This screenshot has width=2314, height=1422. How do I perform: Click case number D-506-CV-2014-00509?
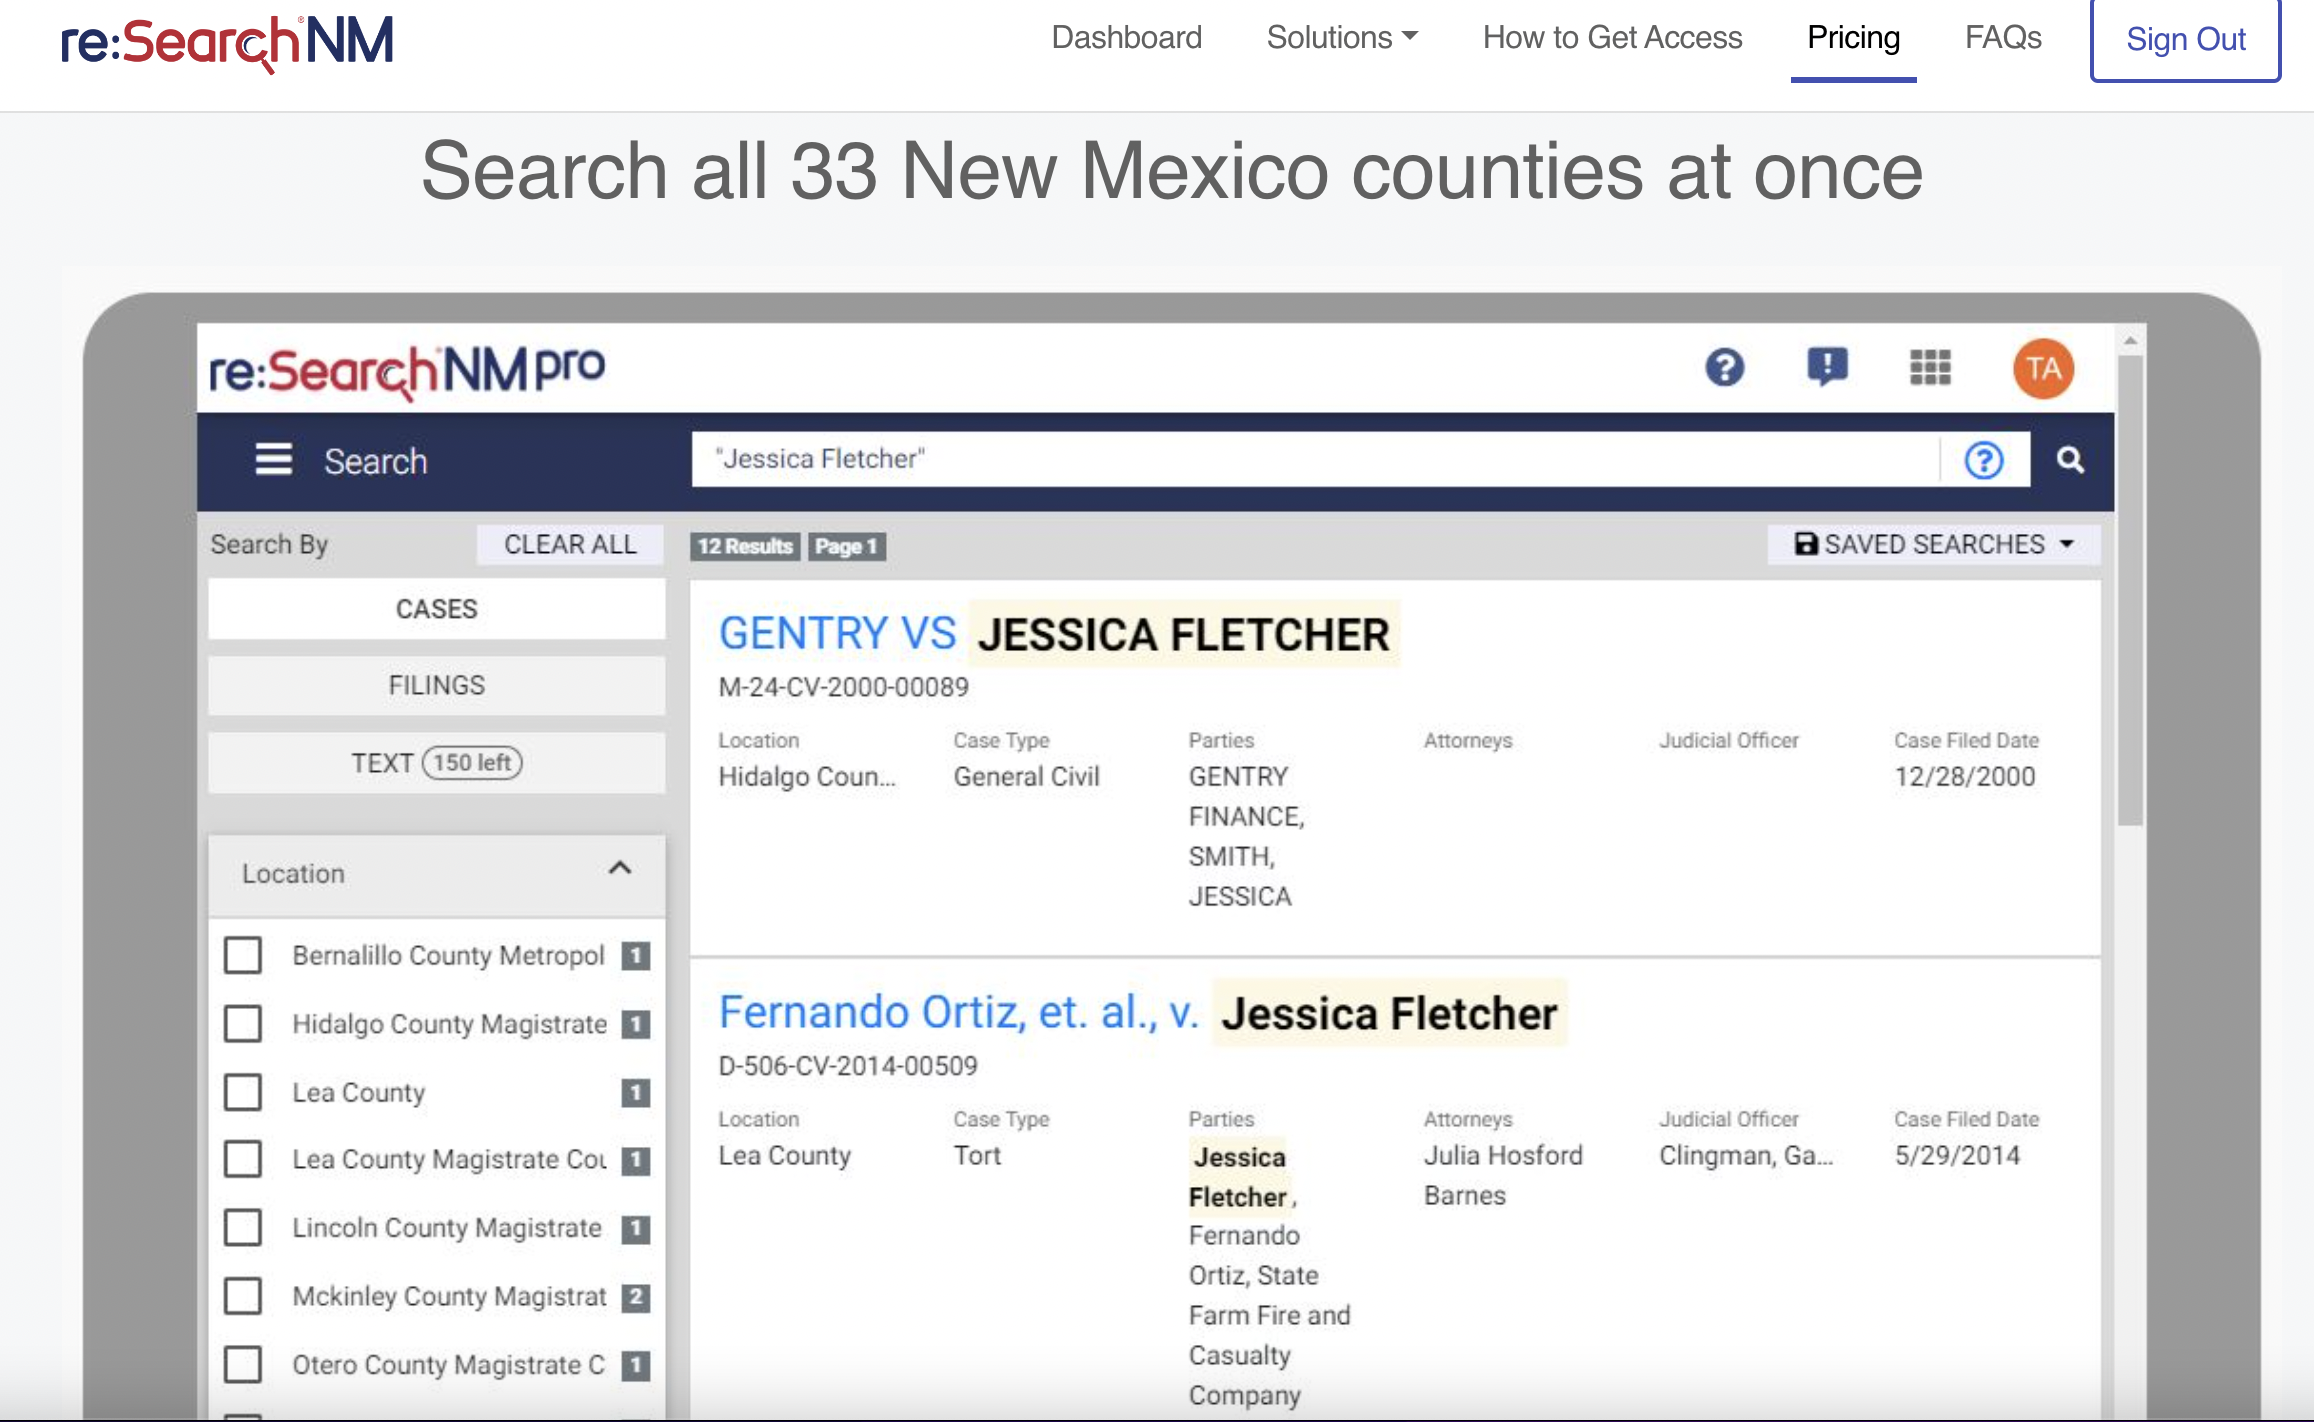tap(848, 1065)
